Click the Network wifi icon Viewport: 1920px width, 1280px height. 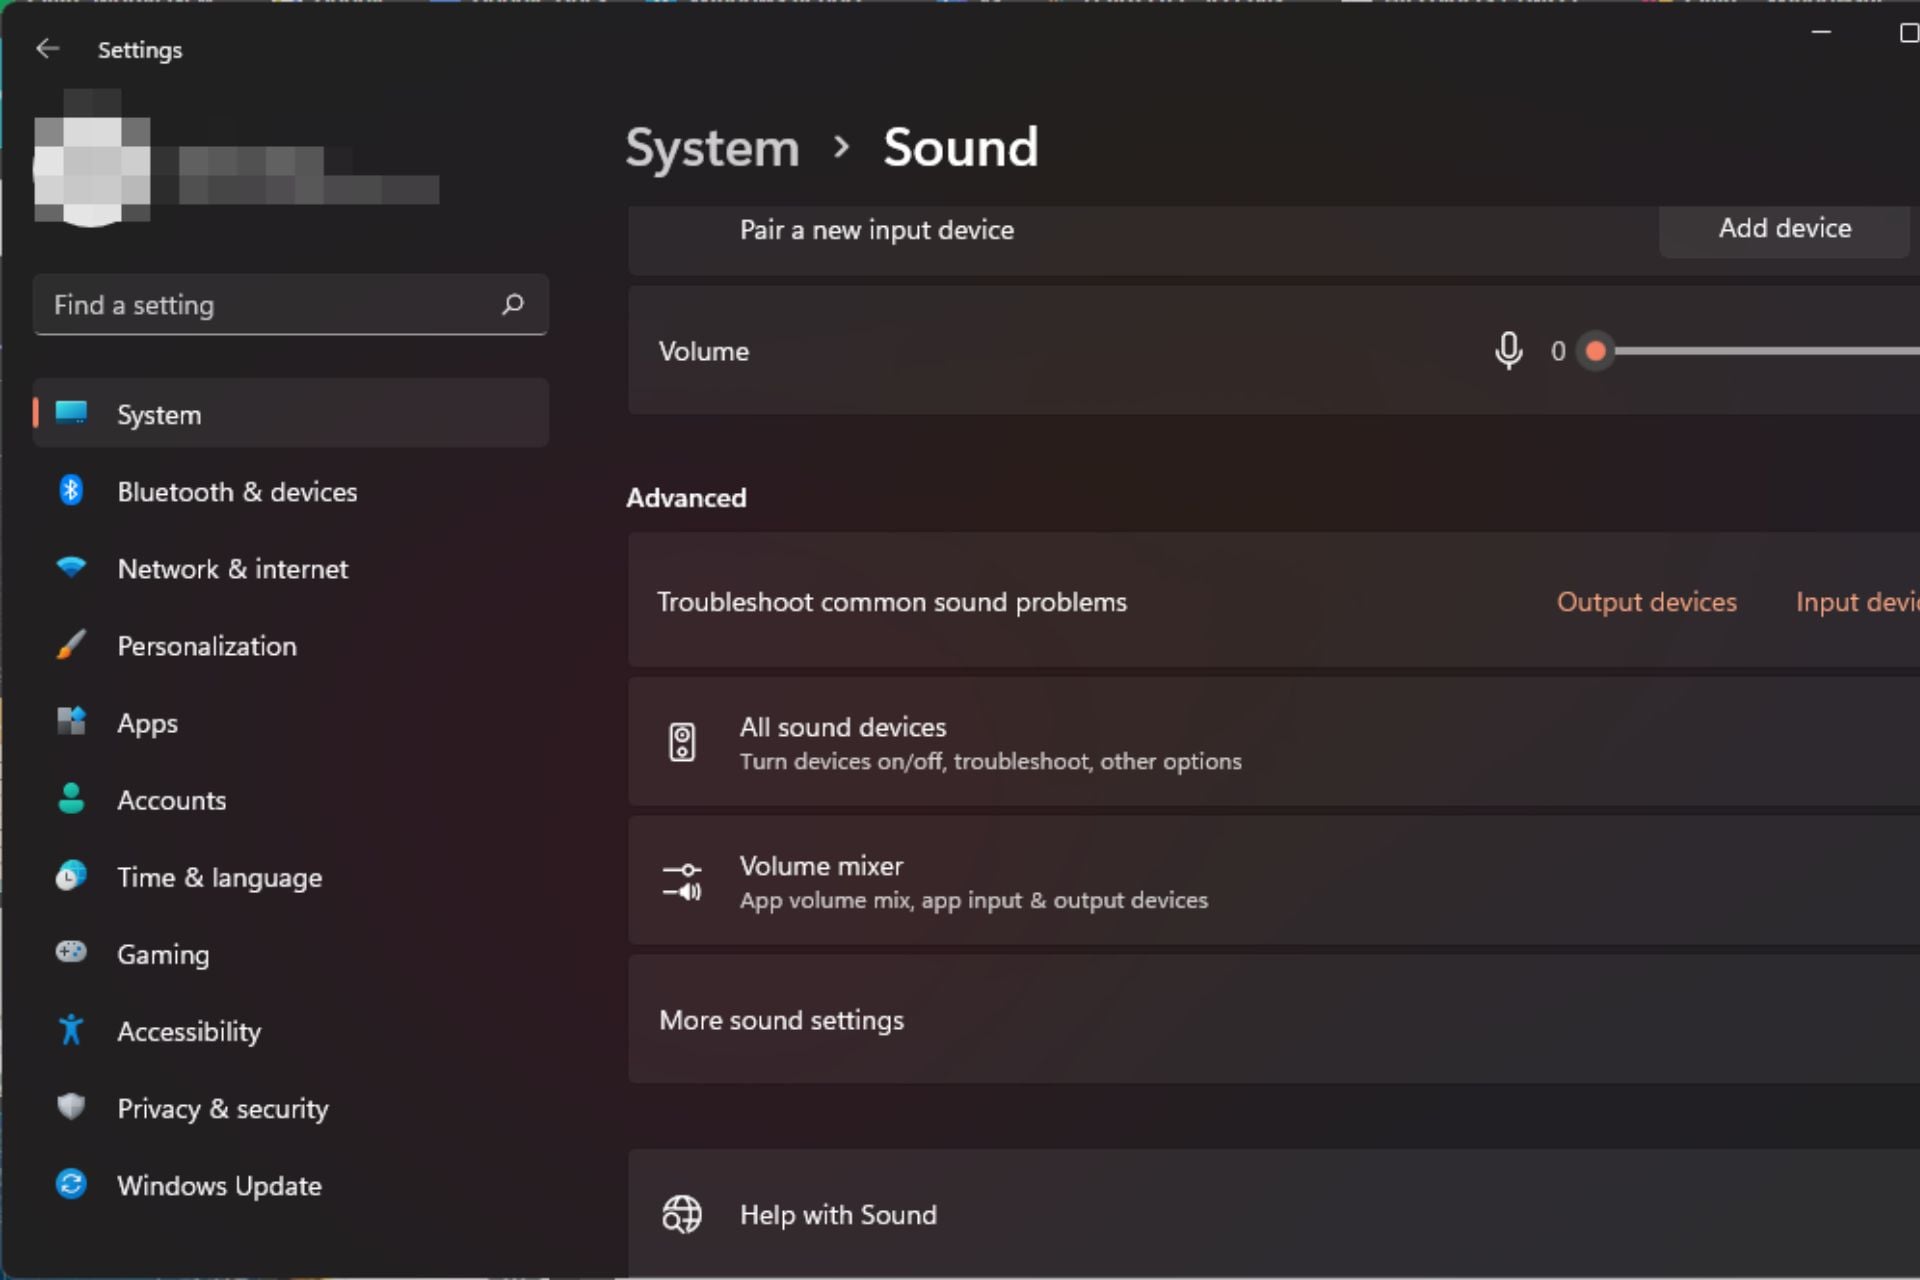[71, 568]
